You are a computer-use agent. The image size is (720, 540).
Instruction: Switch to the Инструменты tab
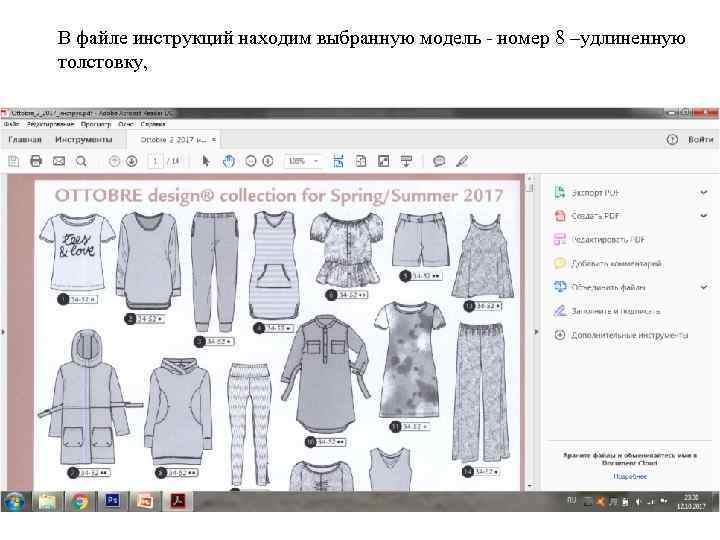[x=84, y=139]
